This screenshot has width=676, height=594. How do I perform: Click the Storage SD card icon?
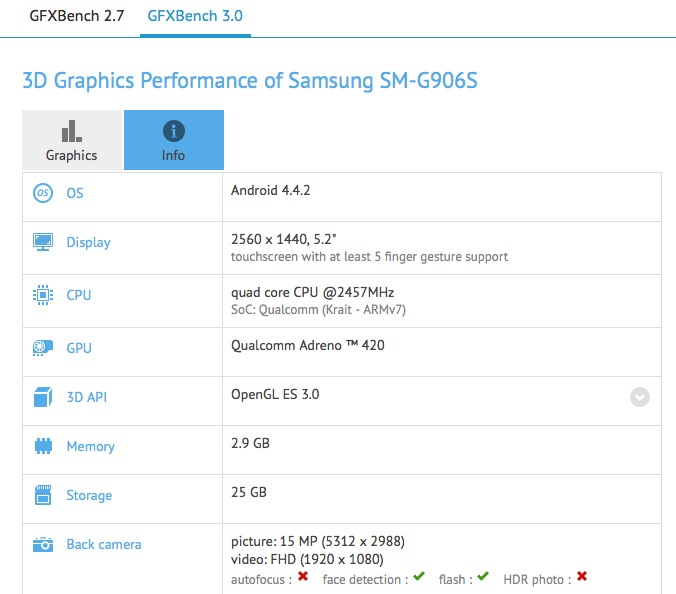[43, 495]
